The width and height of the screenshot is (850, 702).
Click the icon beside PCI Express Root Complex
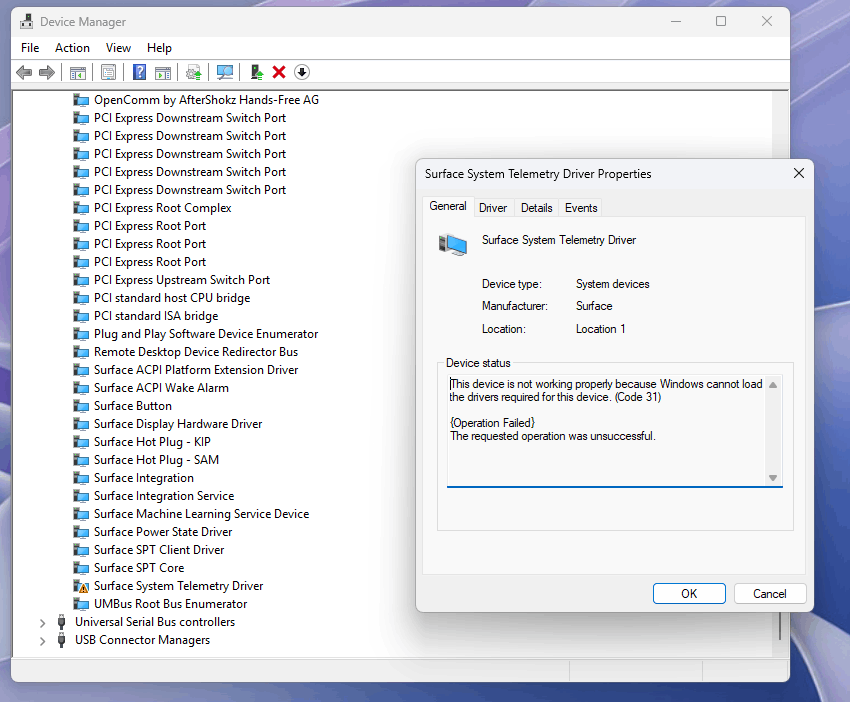(x=81, y=208)
